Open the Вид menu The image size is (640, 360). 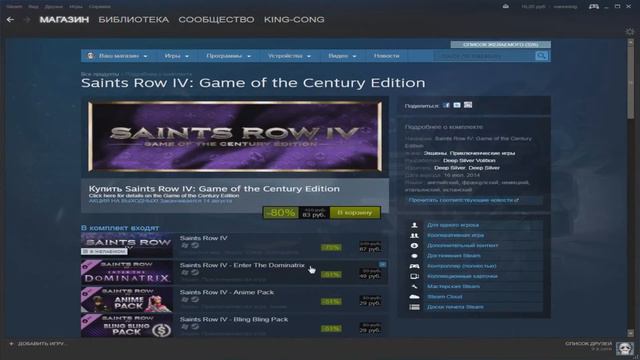pyautogui.click(x=33, y=7)
